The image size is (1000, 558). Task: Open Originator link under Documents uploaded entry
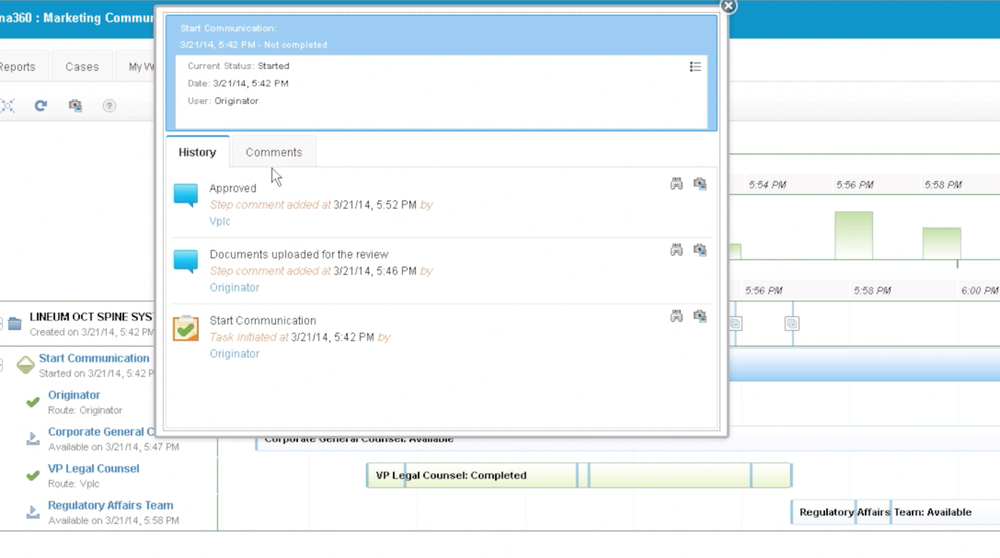235,288
